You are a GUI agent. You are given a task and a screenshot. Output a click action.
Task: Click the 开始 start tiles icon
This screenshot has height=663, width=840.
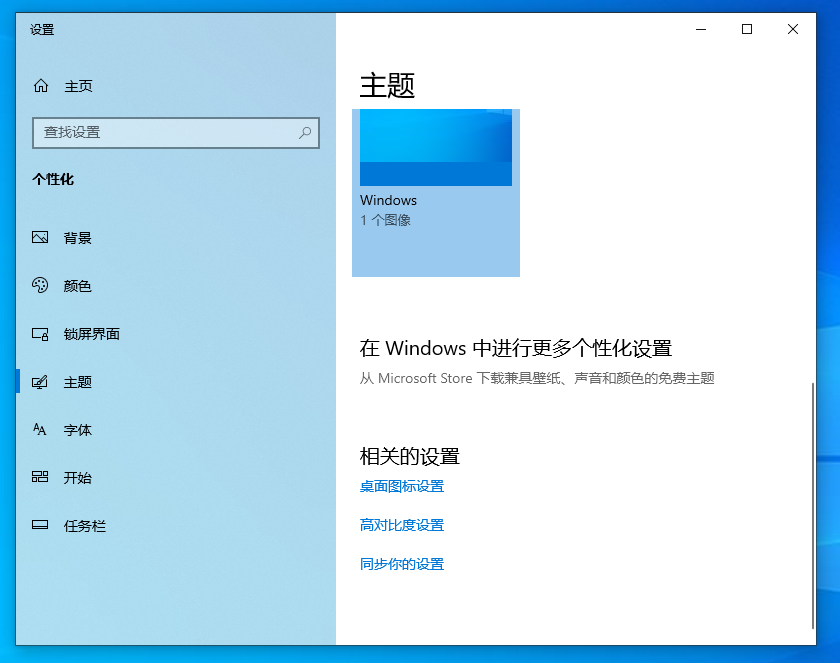(x=40, y=477)
